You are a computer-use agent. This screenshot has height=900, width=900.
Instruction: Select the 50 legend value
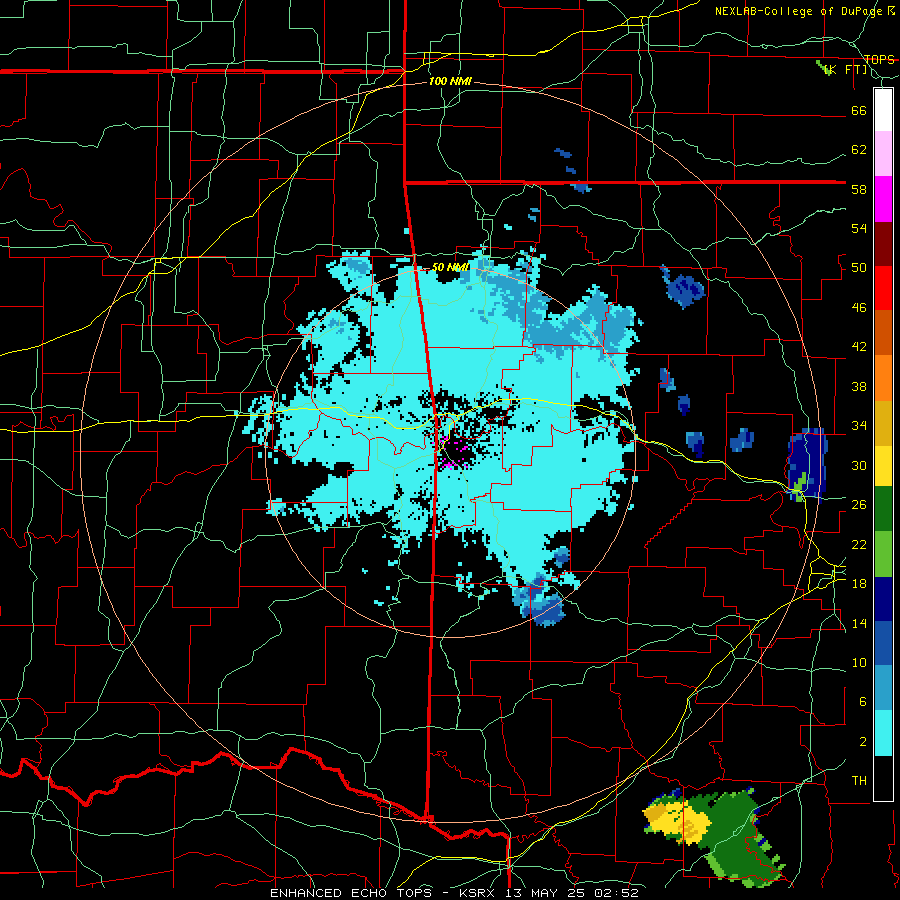point(859,268)
